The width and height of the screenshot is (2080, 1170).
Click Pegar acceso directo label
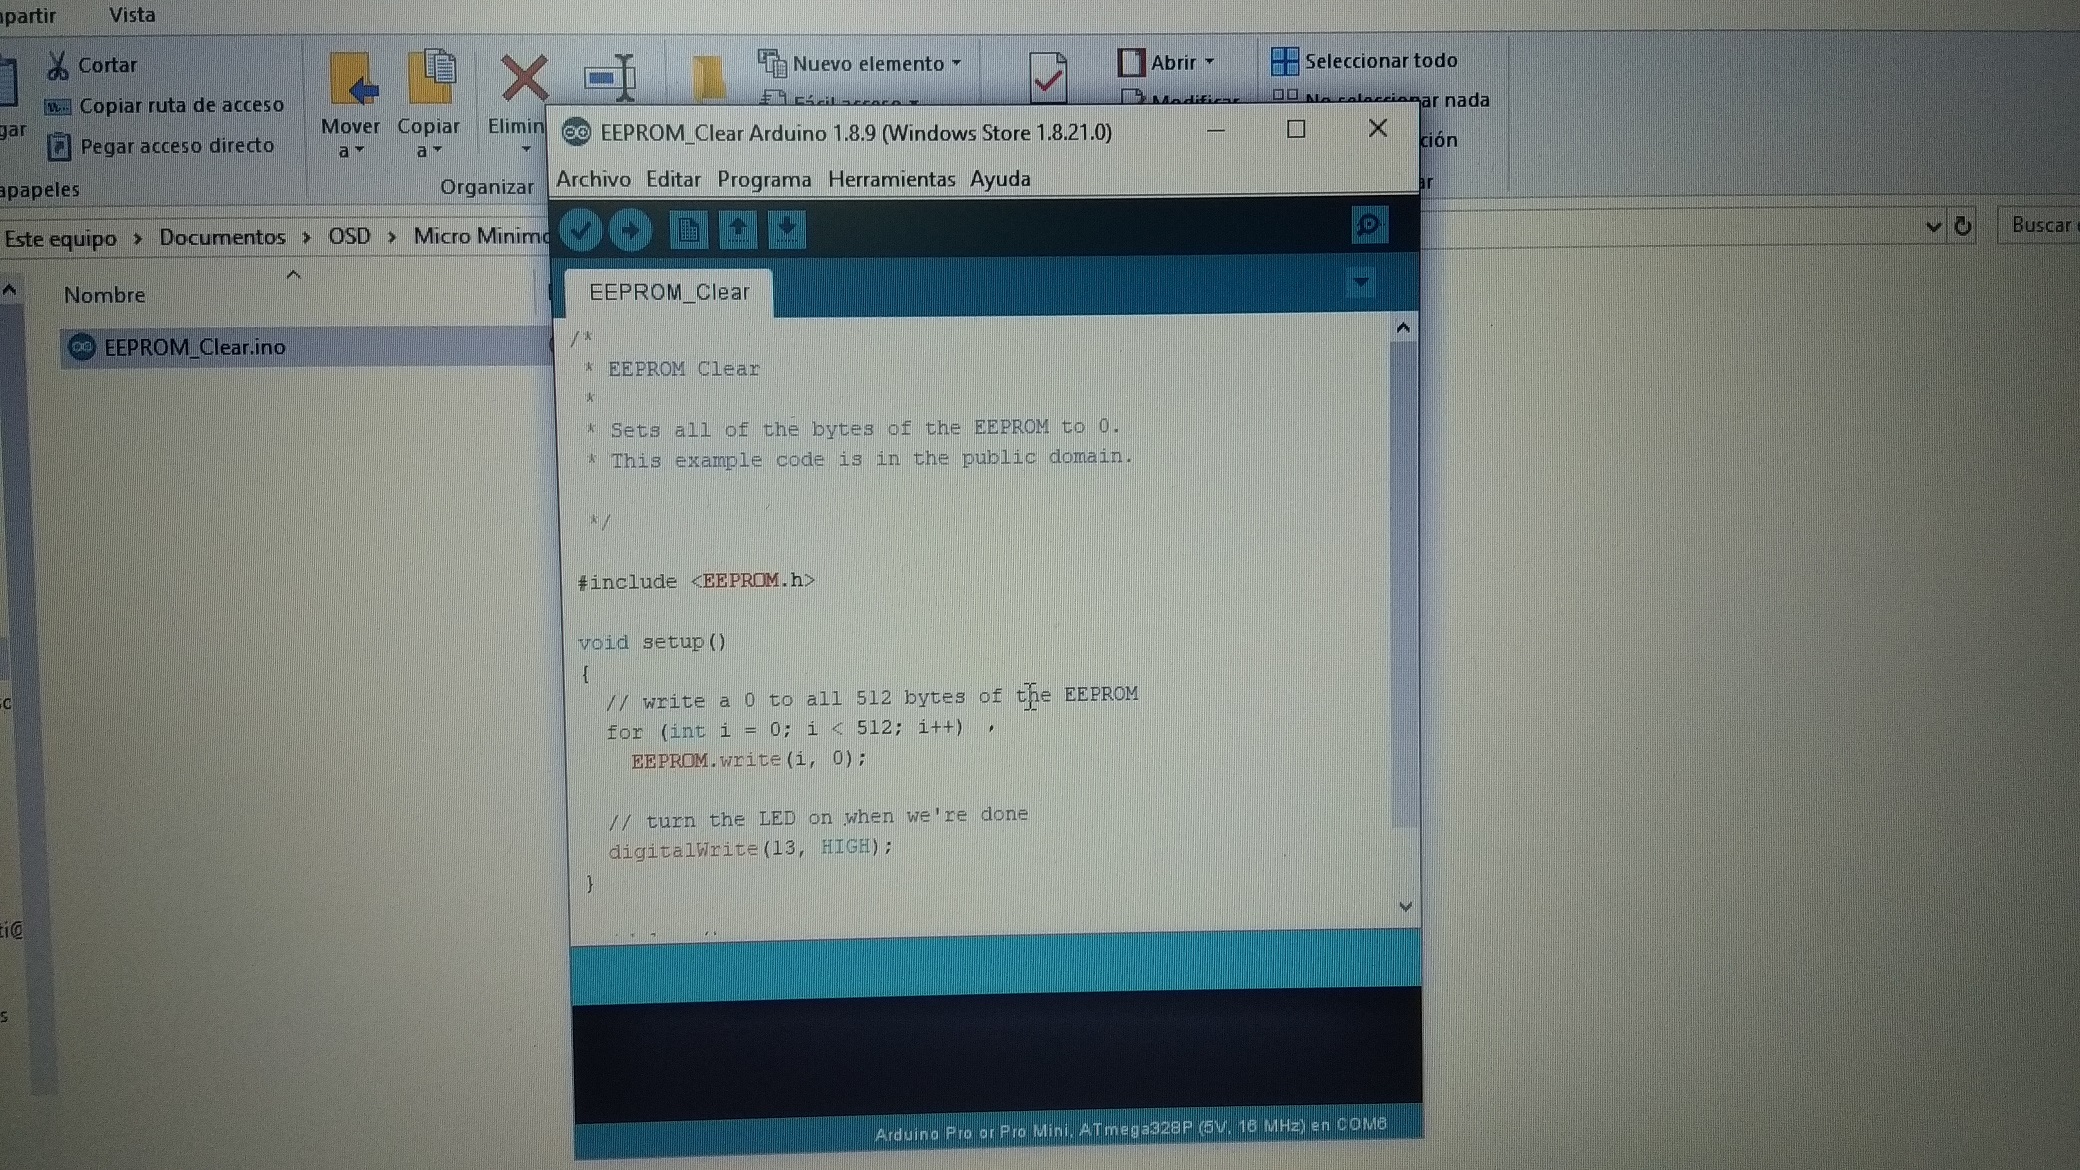coord(177,146)
